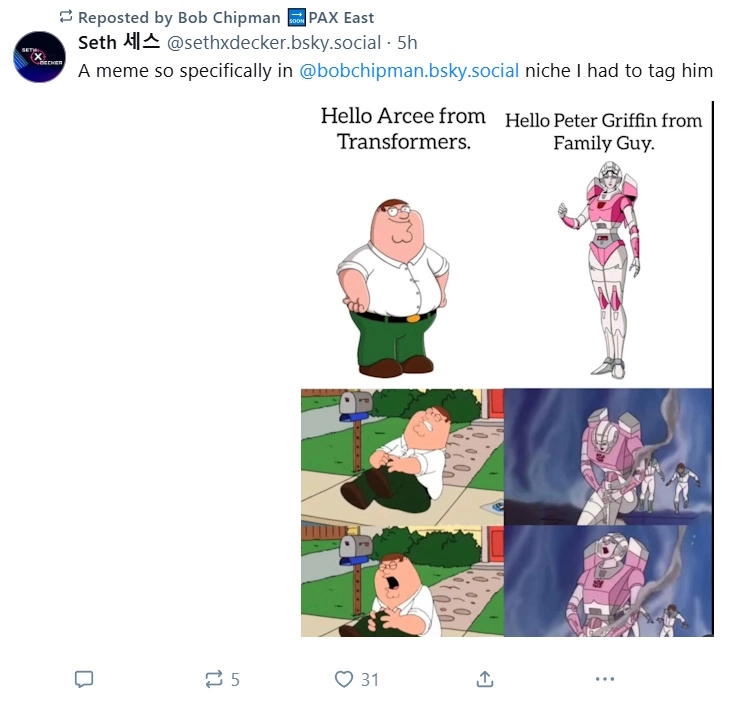Click the wounded Arcee bottom panel

point(608,581)
